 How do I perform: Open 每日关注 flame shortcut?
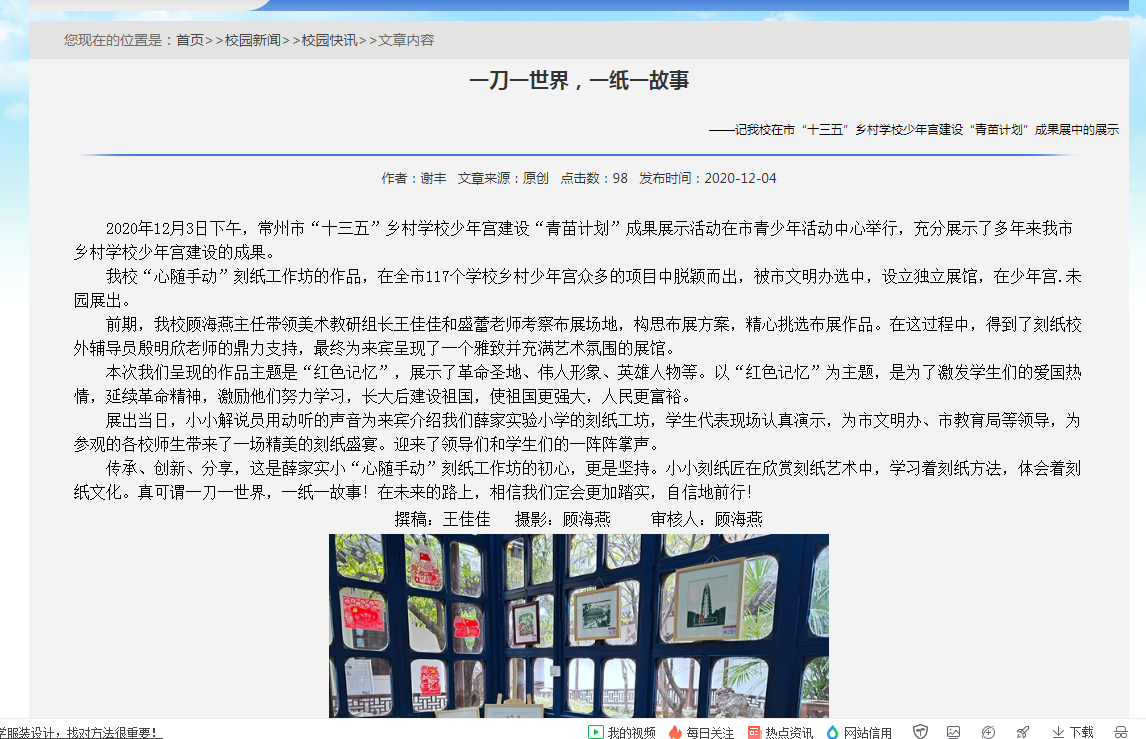(701, 732)
